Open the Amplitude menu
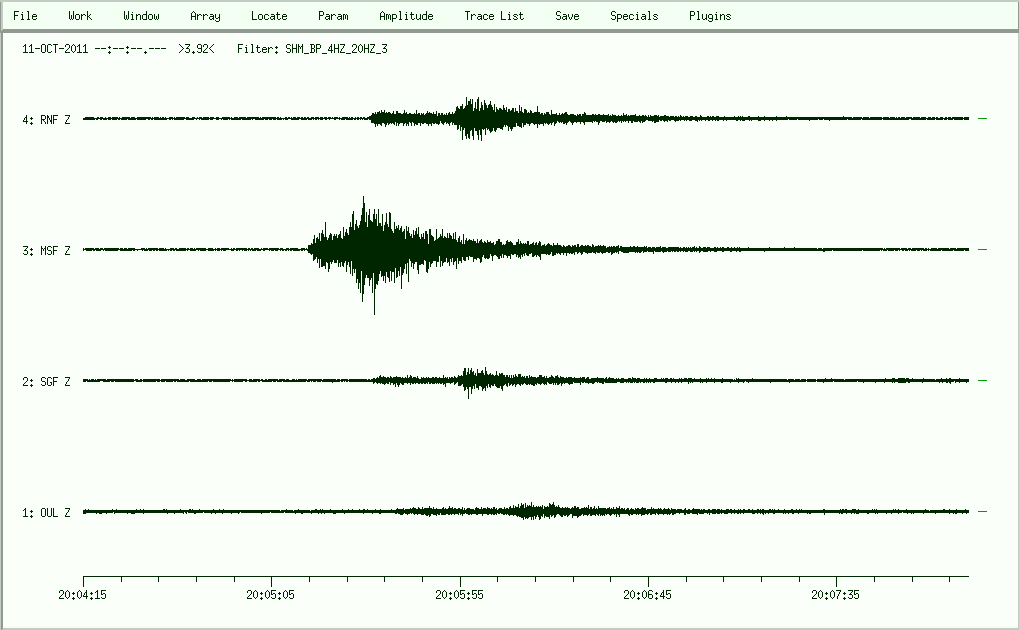Image resolution: width=1019 pixels, height=630 pixels. click(x=406, y=16)
